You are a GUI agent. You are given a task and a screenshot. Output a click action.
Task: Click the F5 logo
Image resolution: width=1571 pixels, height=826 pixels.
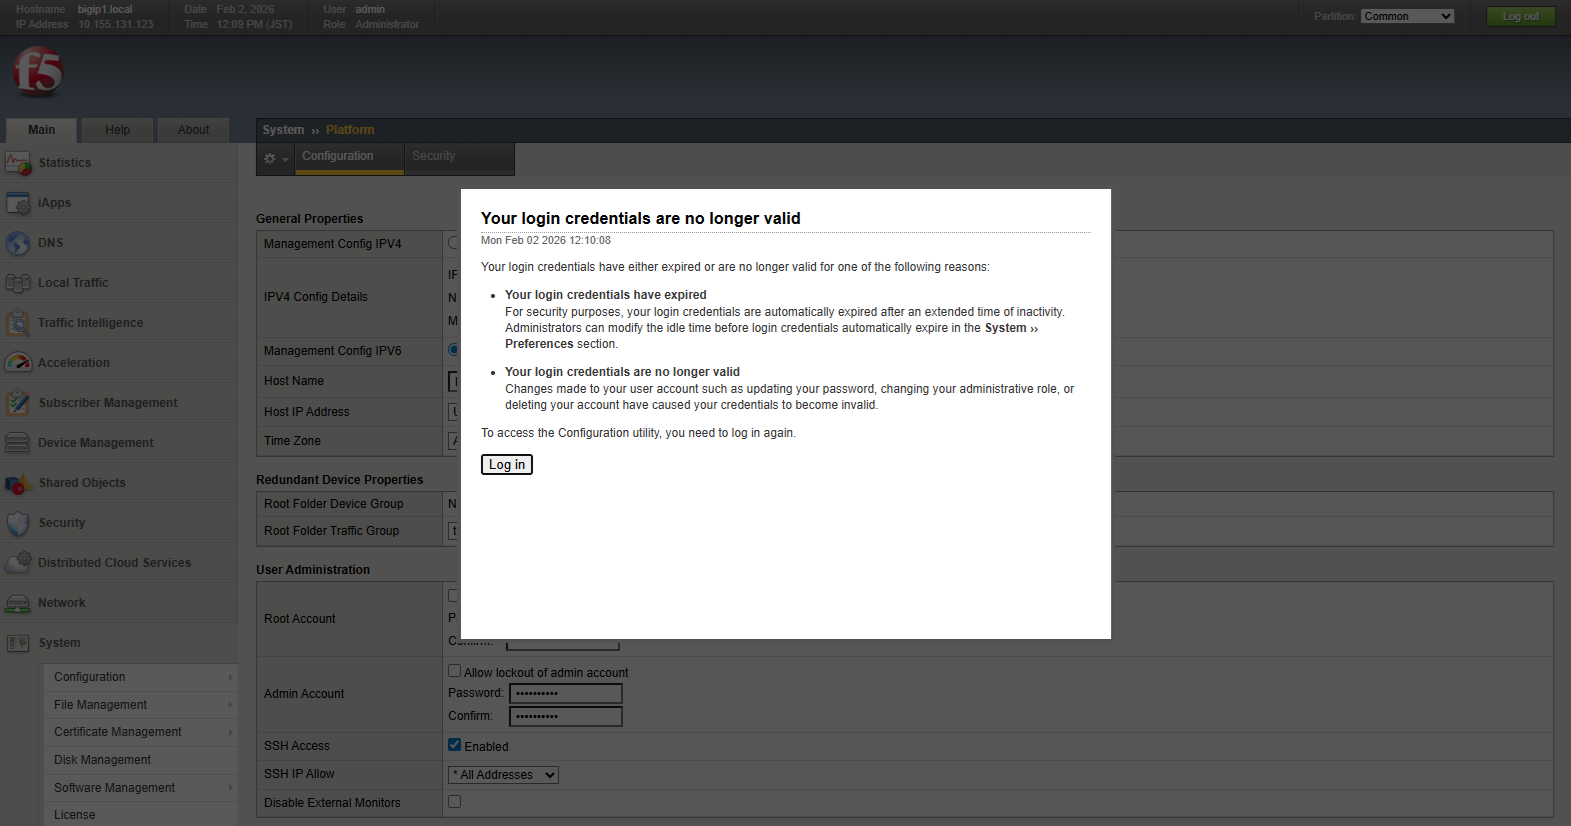coord(38,72)
